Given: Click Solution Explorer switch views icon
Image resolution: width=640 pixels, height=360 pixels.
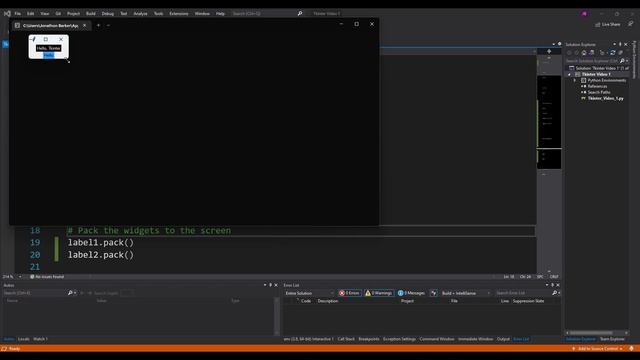Looking at the screenshot, I should [592, 53].
